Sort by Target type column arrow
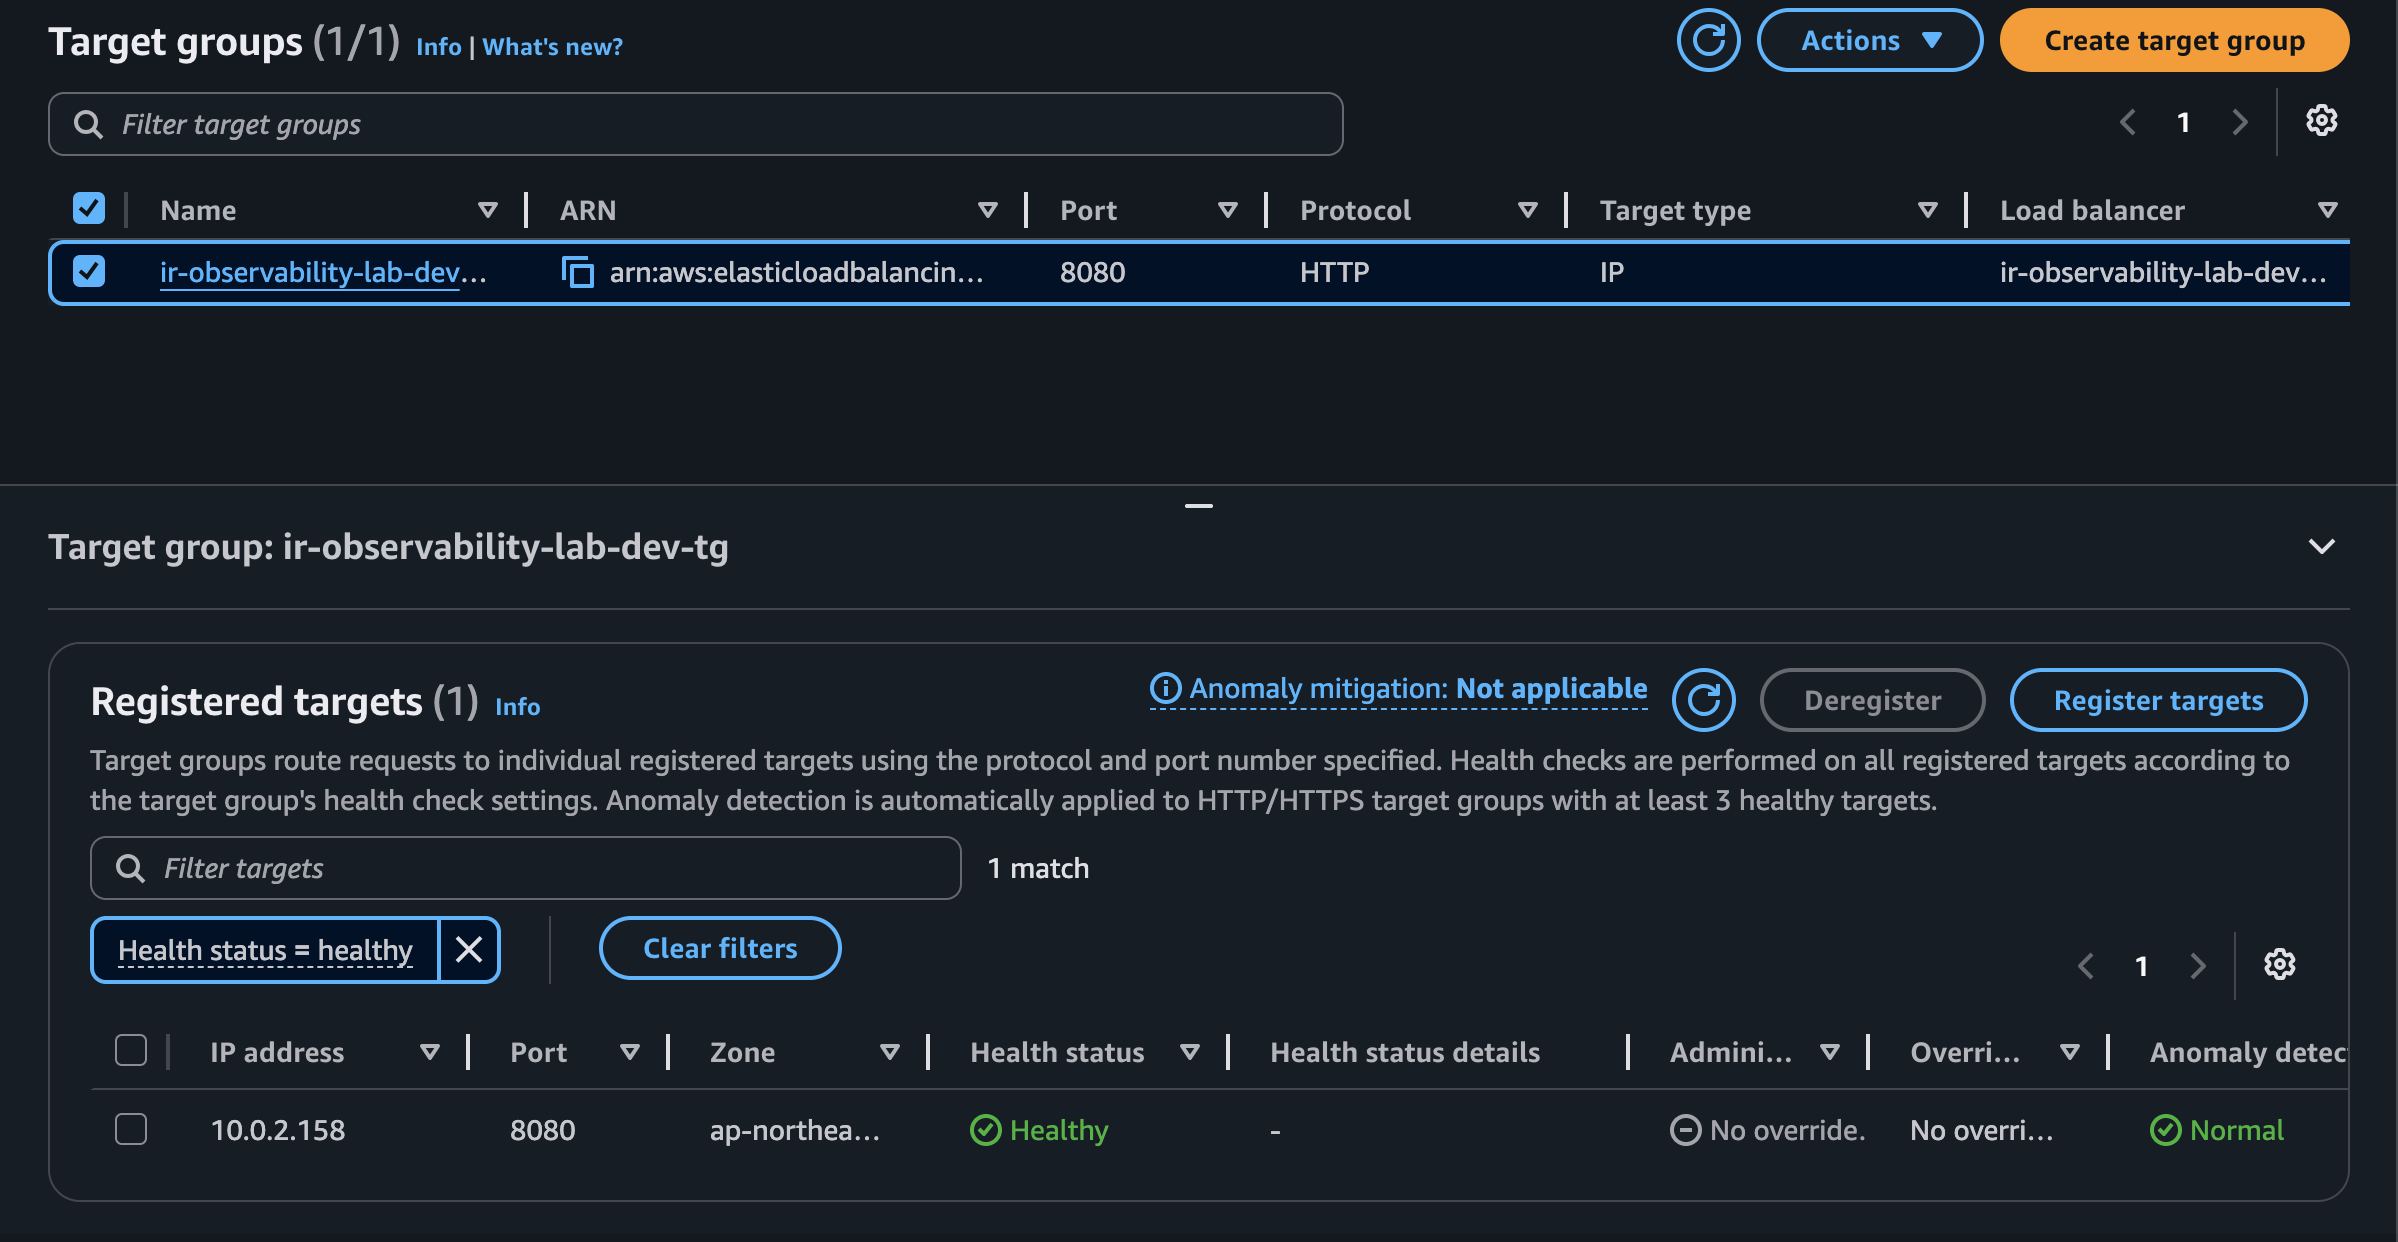This screenshot has width=2398, height=1242. point(1927,210)
